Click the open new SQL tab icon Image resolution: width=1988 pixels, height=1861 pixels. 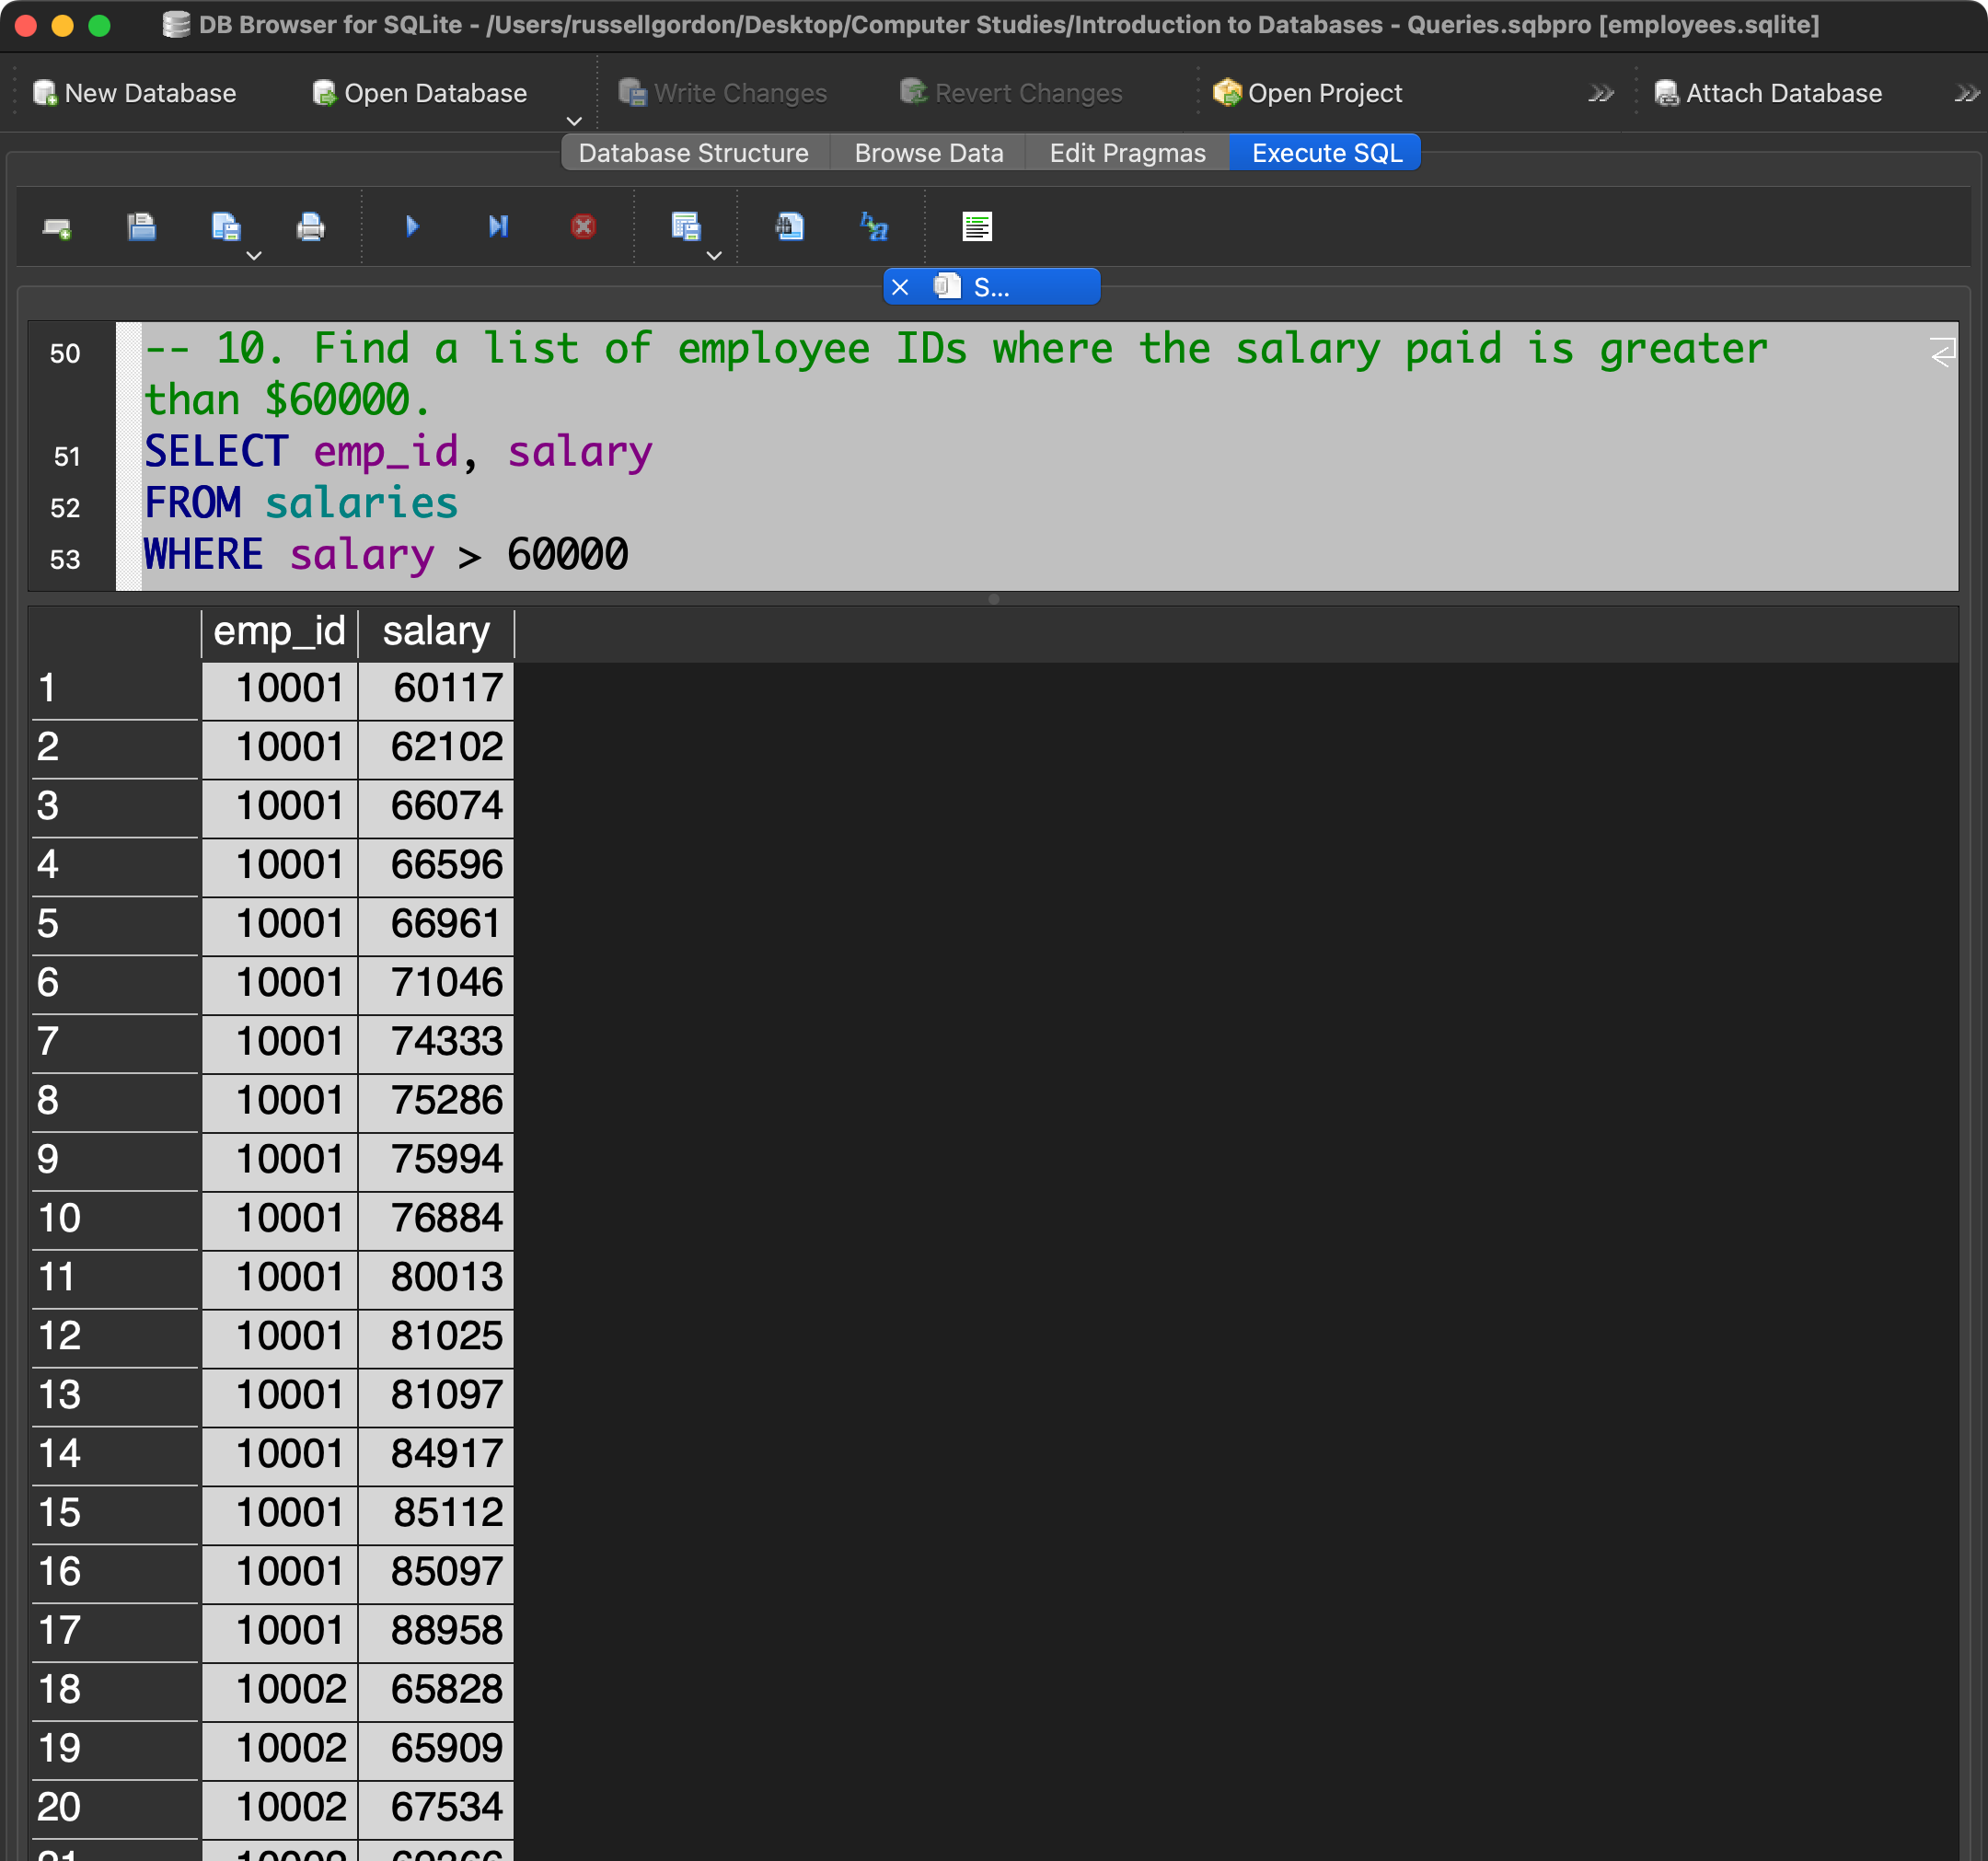pos(57,228)
